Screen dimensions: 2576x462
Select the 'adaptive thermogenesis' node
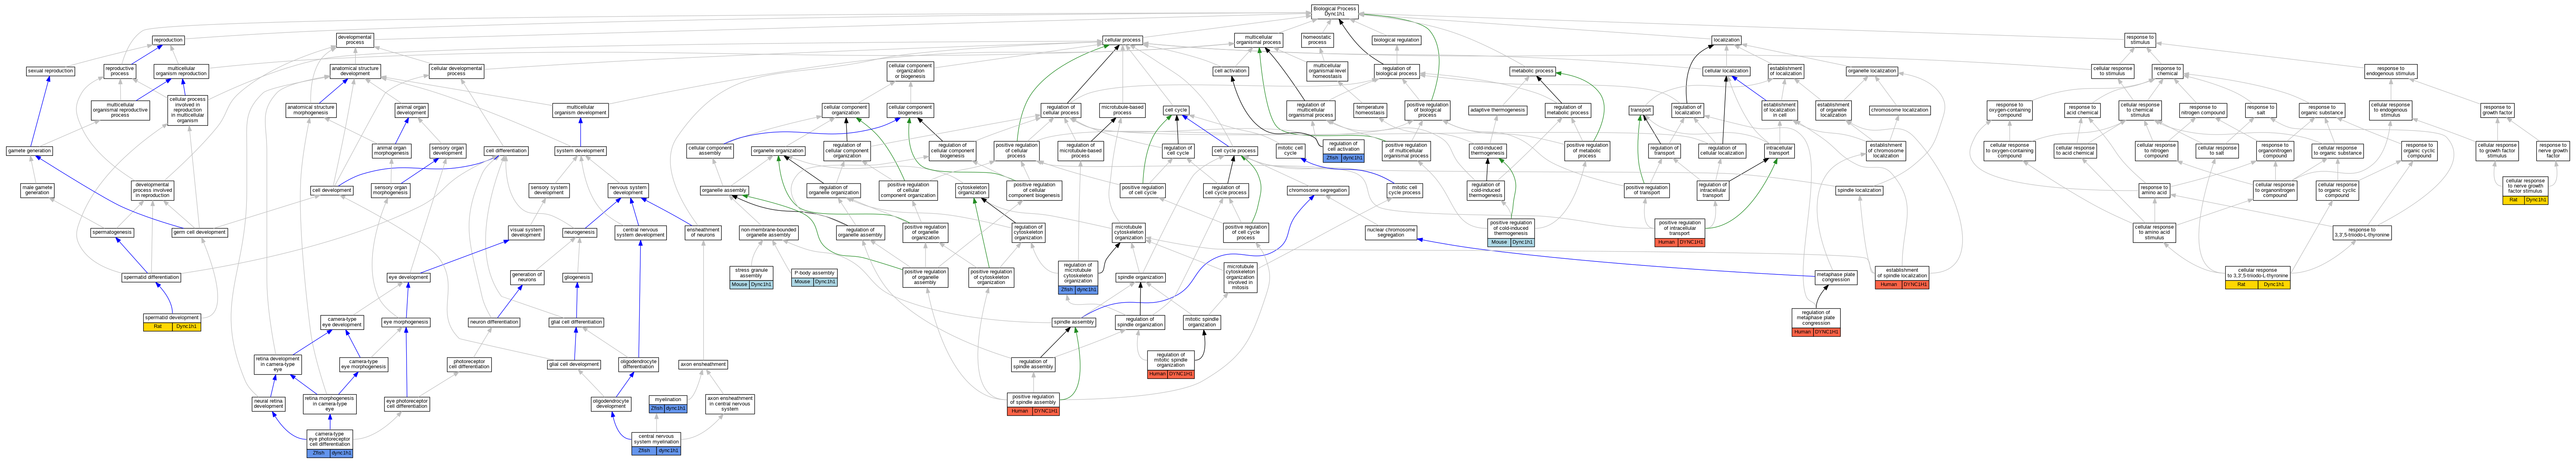(x=1497, y=110)
